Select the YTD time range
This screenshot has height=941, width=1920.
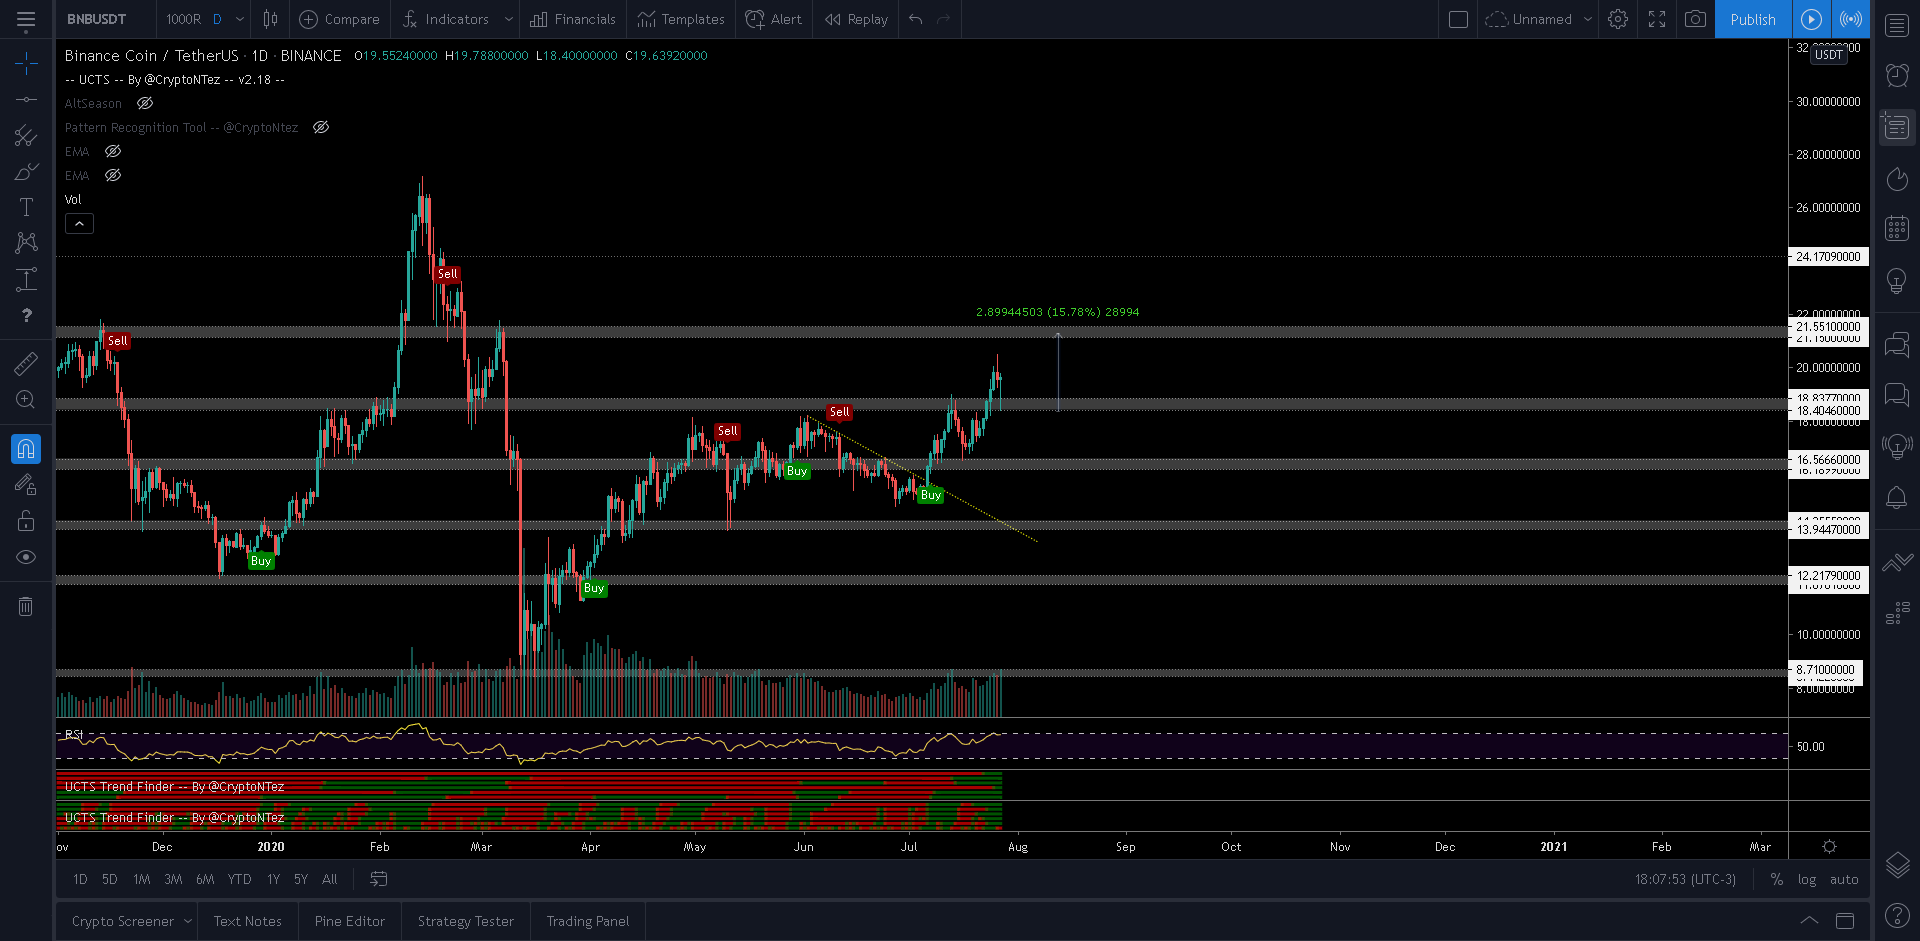239,879
